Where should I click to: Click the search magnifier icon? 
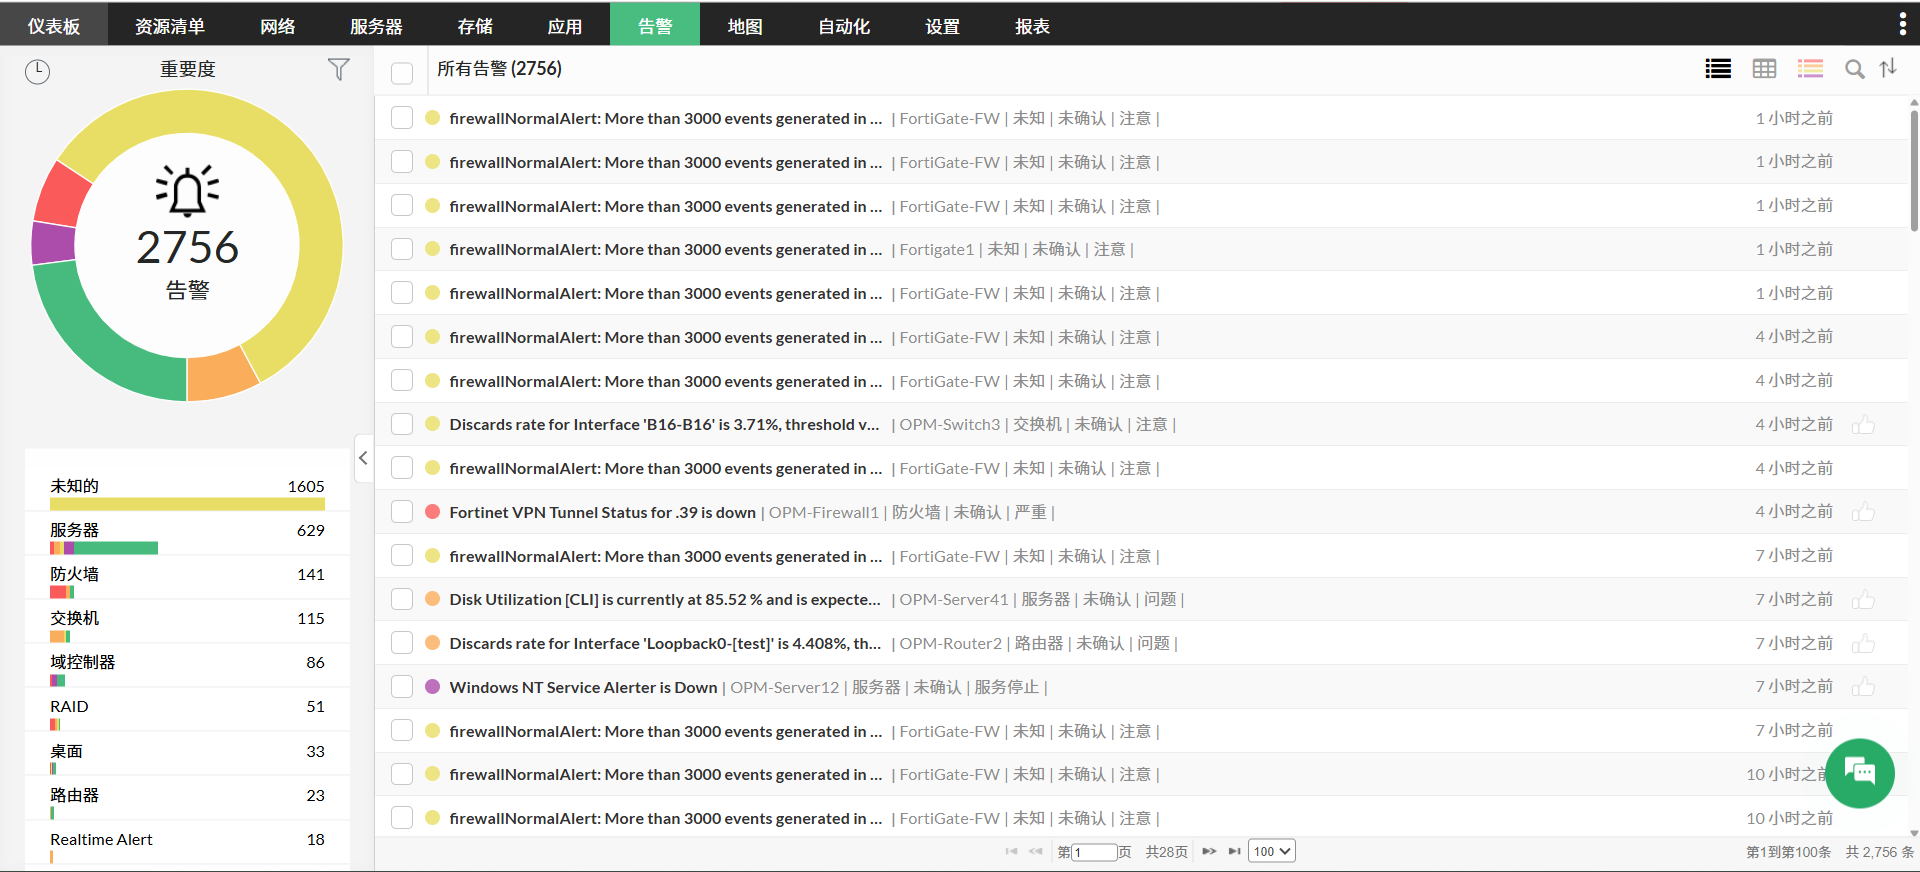tap(1854, 69)
